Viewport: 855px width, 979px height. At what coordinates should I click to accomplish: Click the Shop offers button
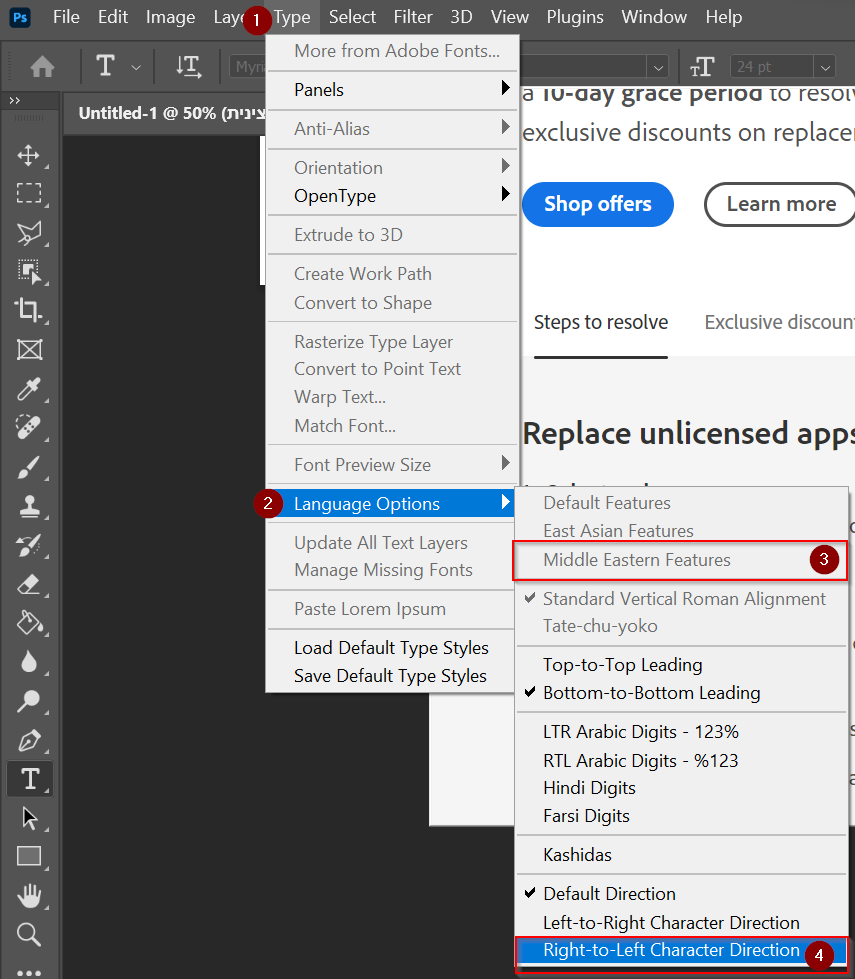coord(598,204)
